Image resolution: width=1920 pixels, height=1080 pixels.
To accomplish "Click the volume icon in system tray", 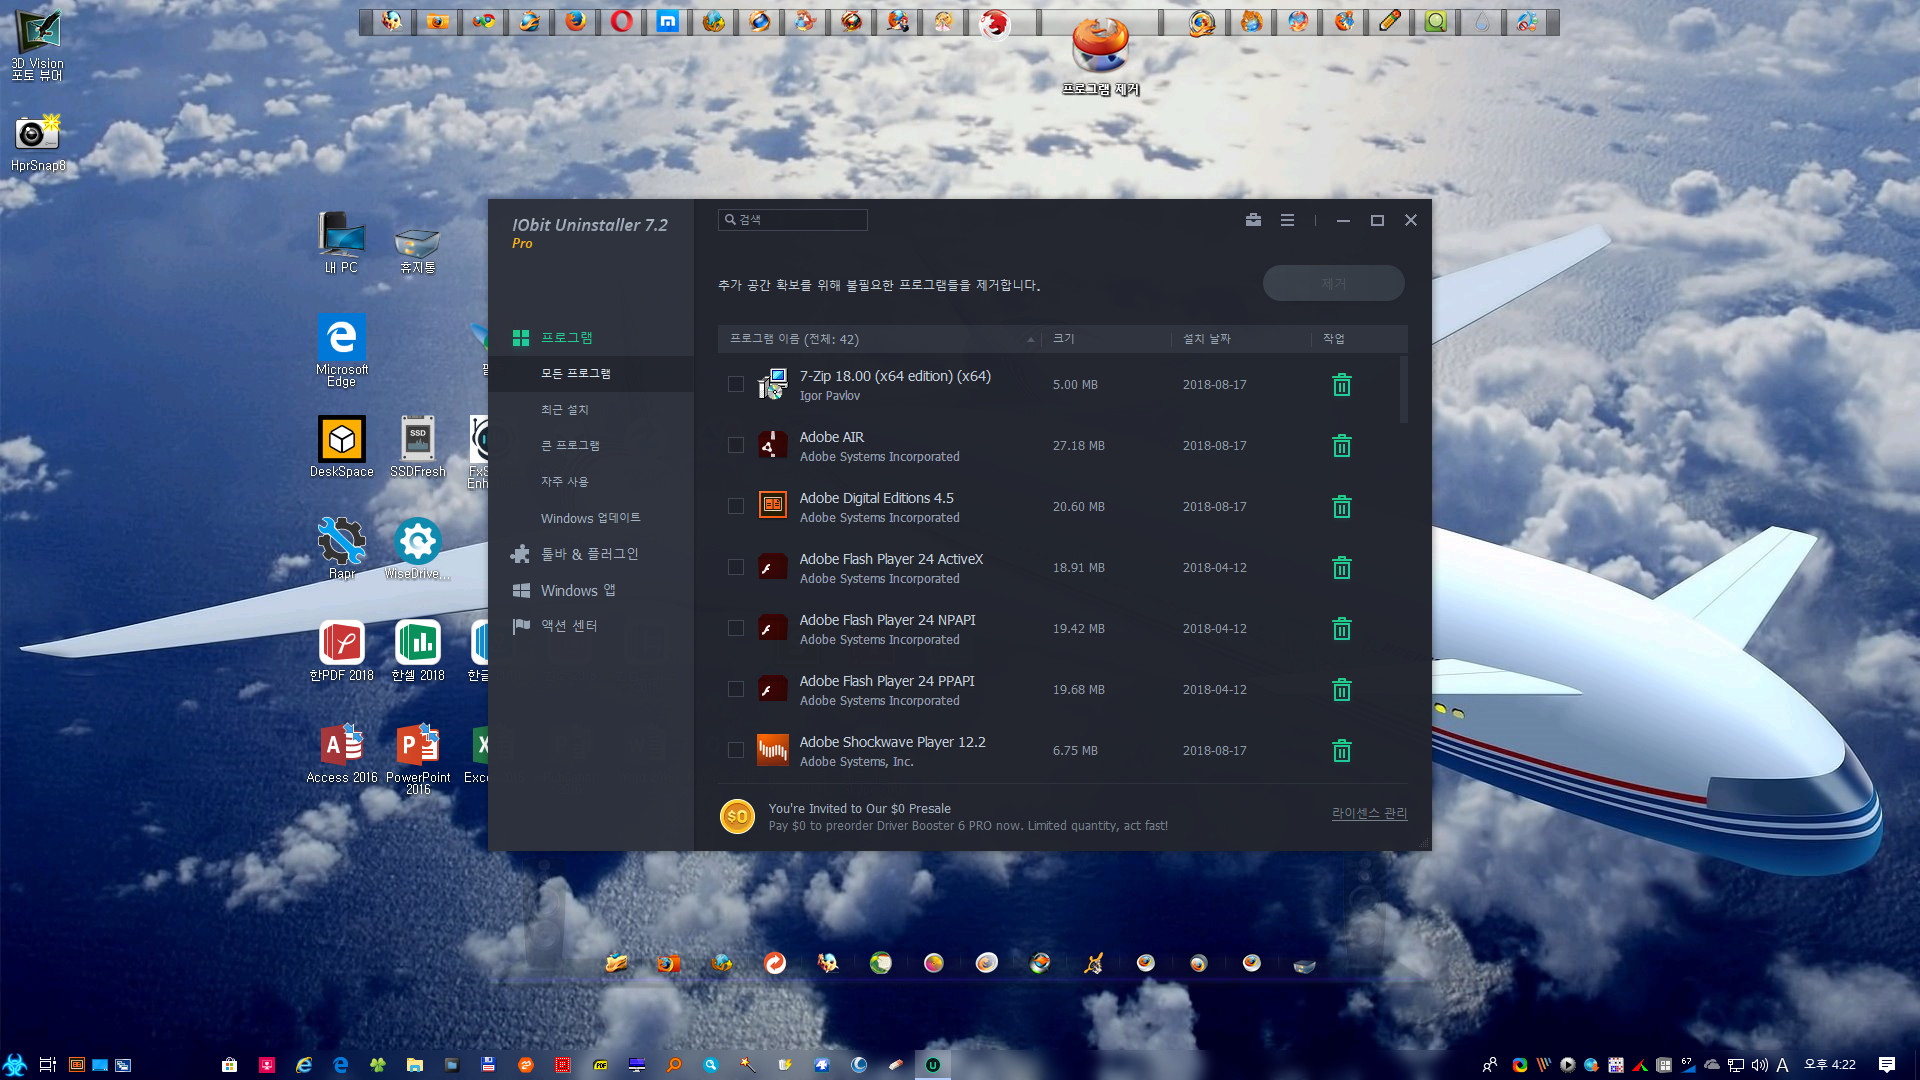I will pos(1759,1065).
